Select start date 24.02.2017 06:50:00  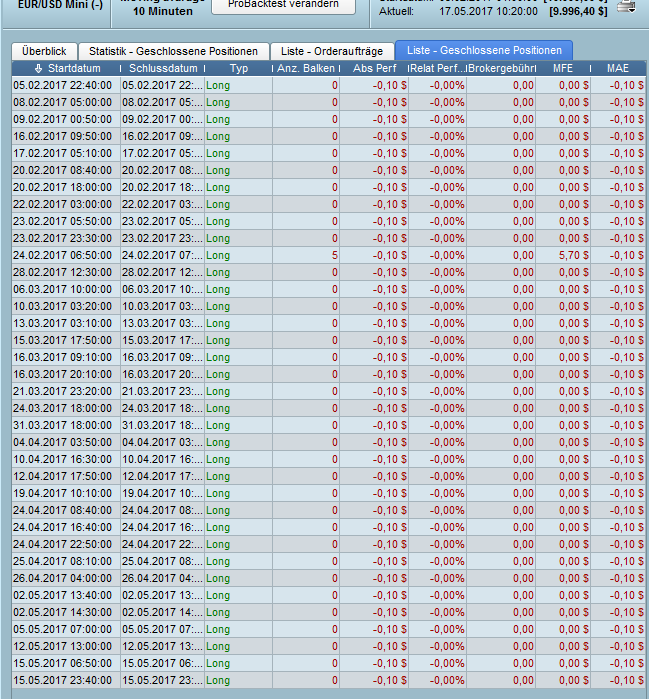click(62, 255)
